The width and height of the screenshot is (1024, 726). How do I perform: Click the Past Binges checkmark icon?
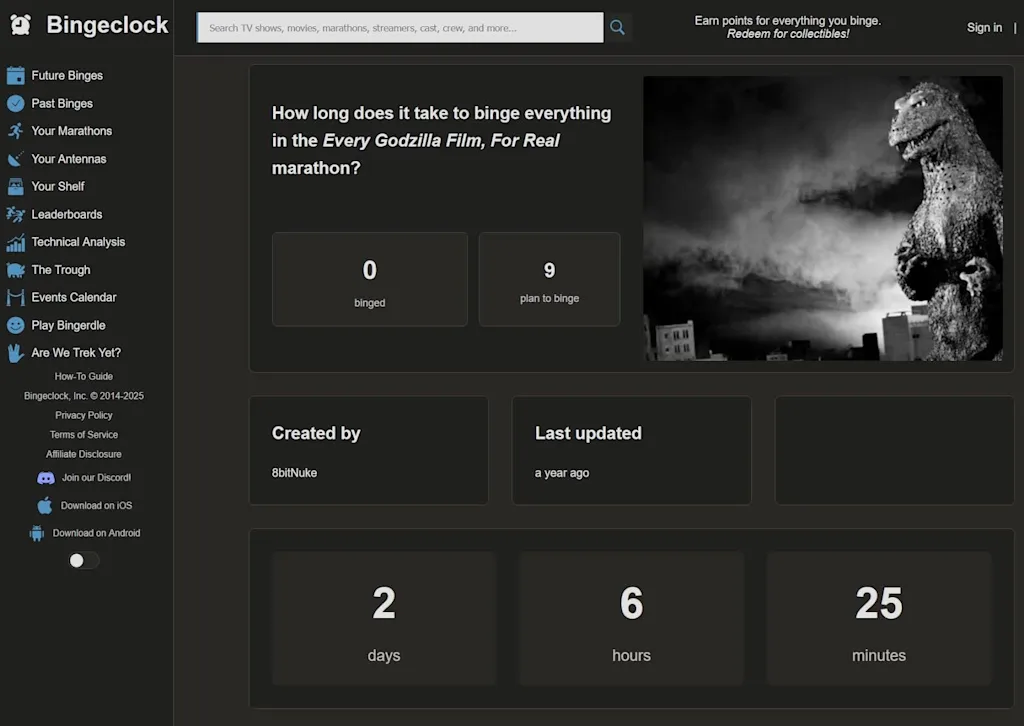point(16,103)
